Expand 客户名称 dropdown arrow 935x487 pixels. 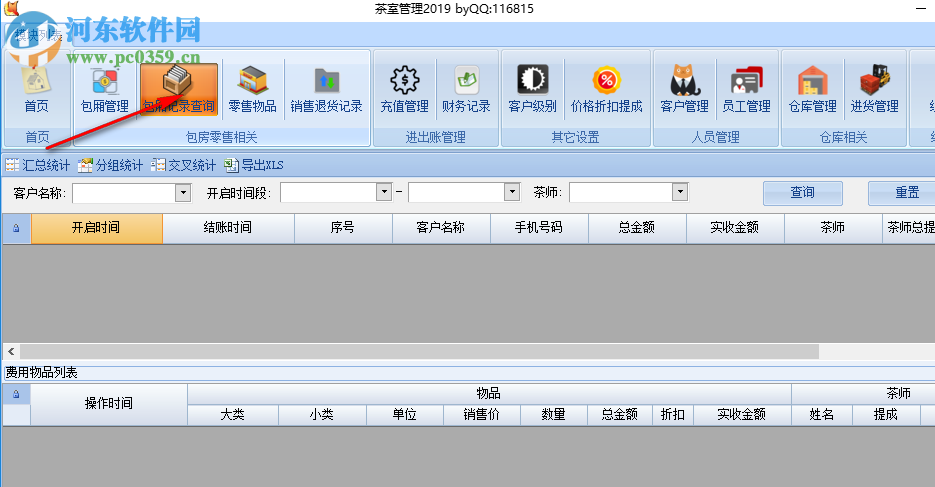tap(183, 193)
